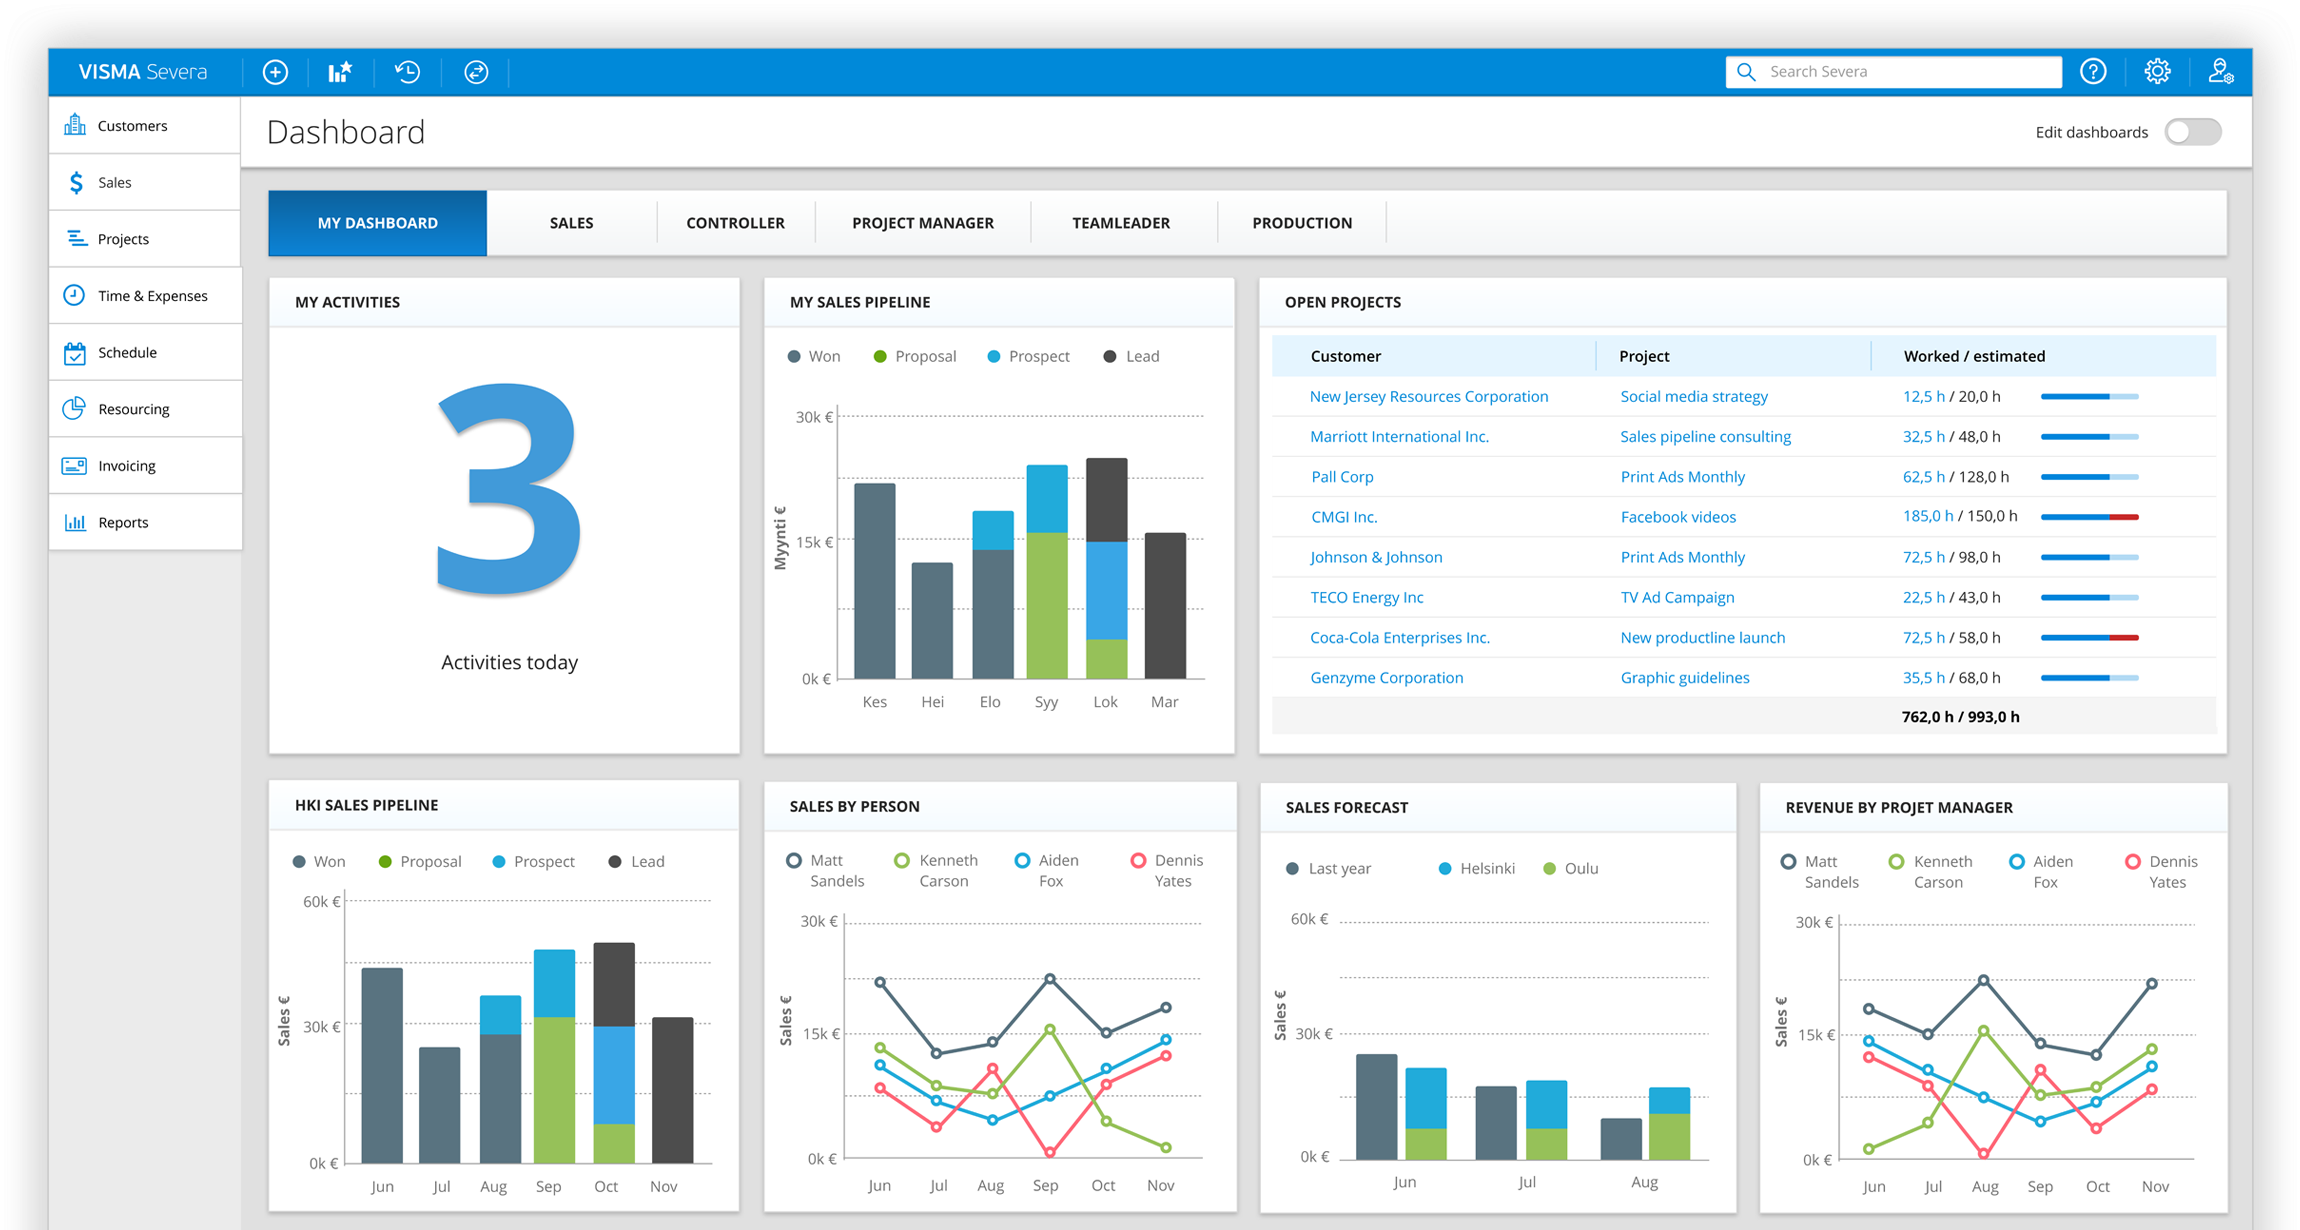Click the circular sync arrows icon
The width and height of the screenshot is (2300, 1230).
click(476, 72)
